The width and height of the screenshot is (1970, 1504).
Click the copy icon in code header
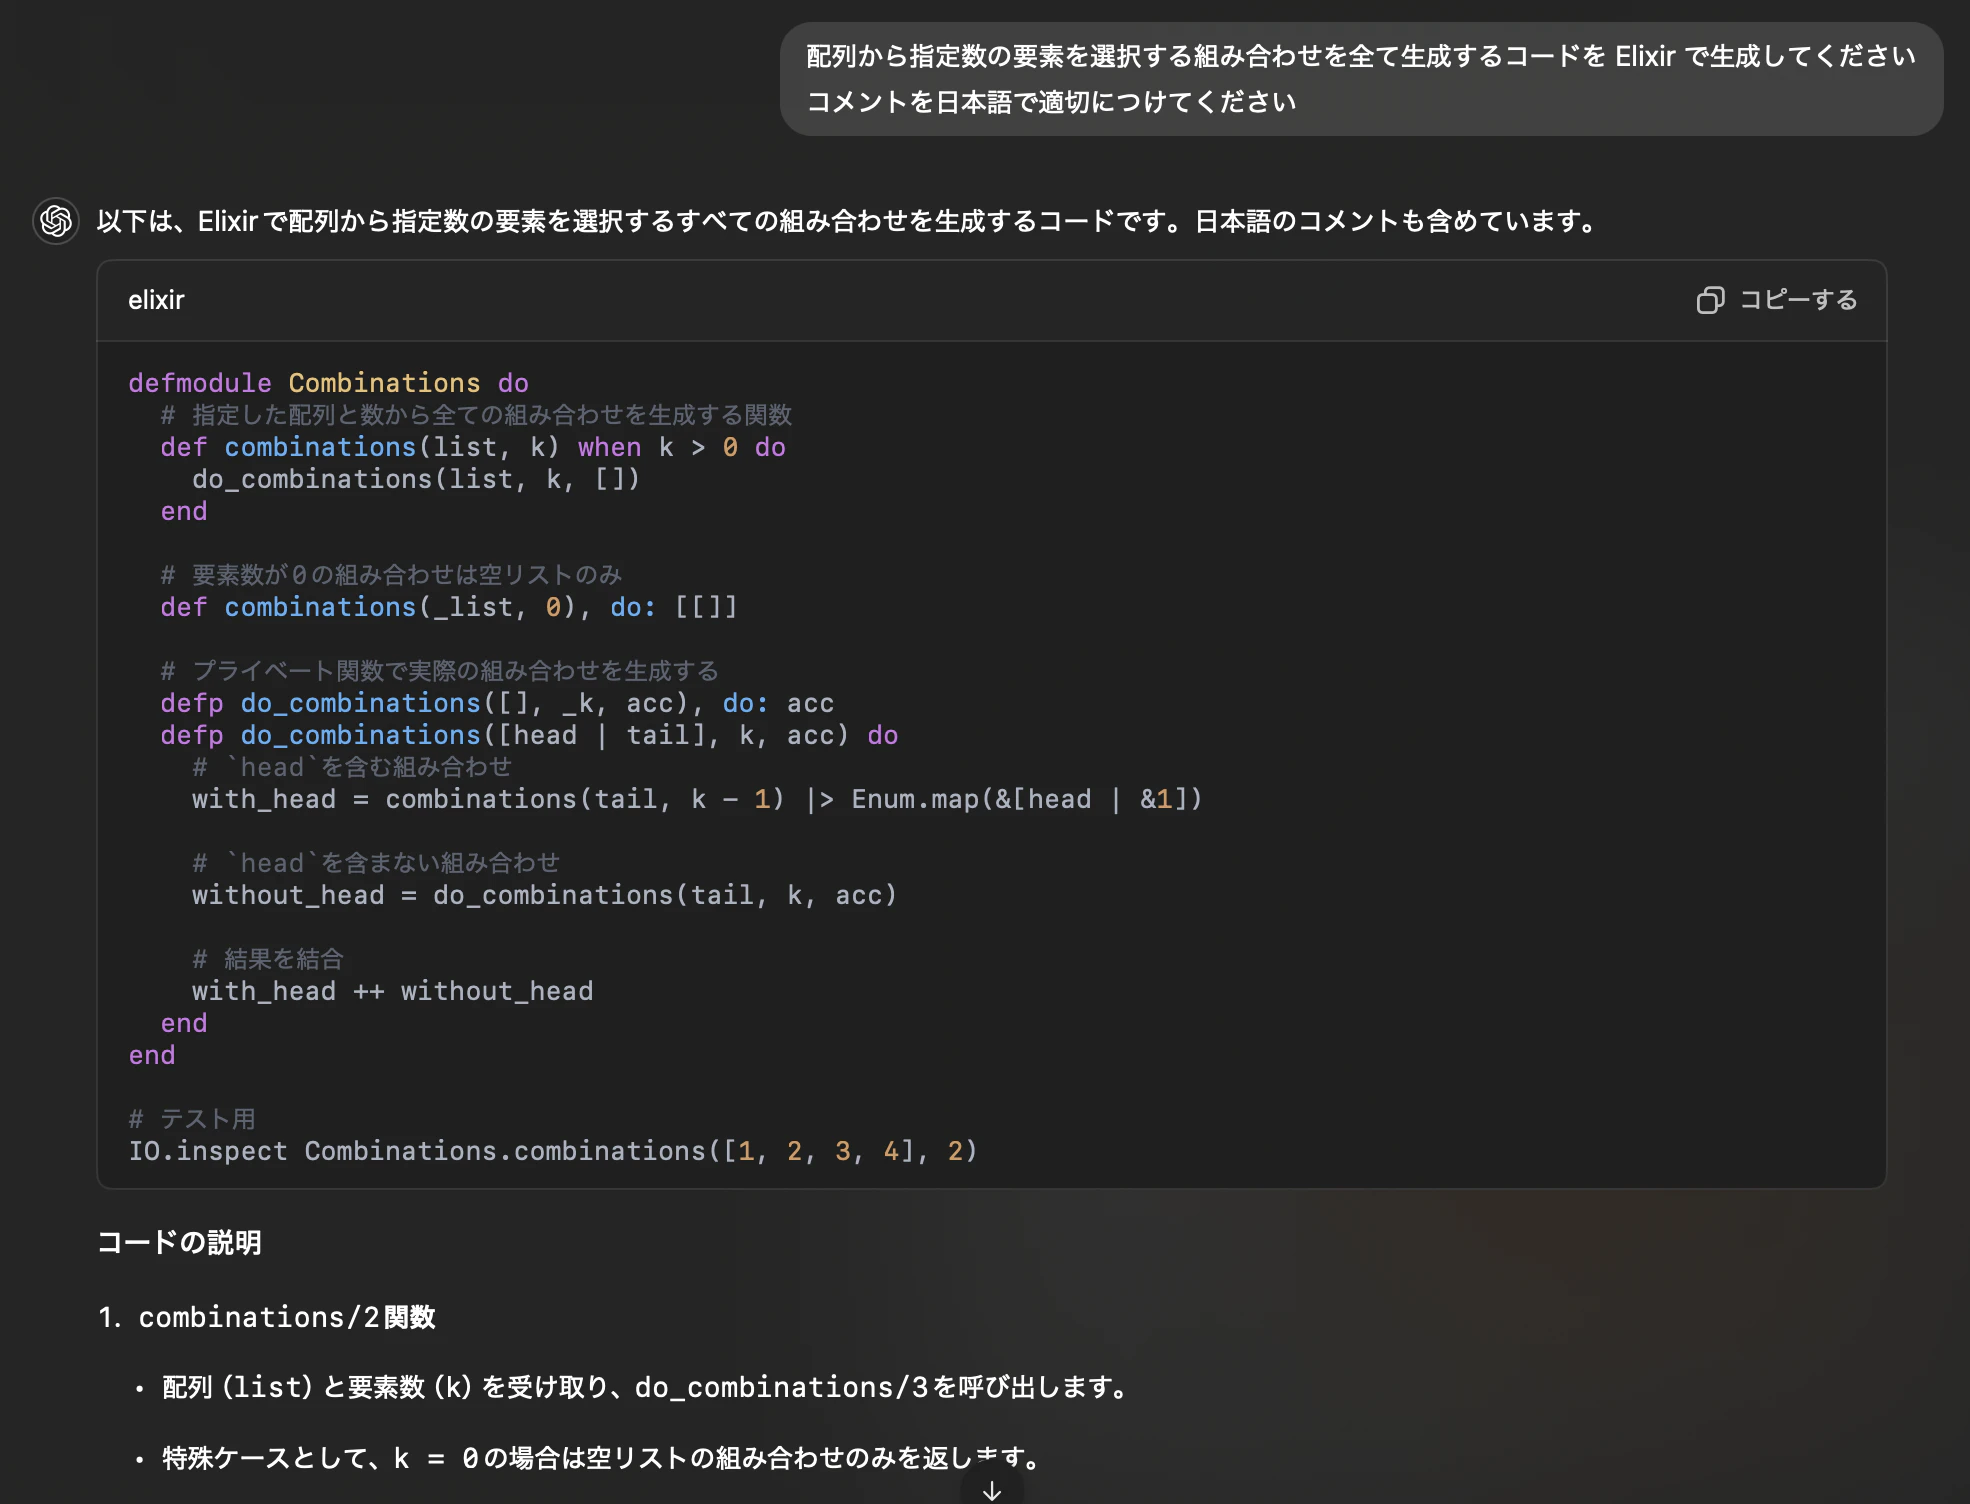pyautogui.click(x=1710, y=300)
